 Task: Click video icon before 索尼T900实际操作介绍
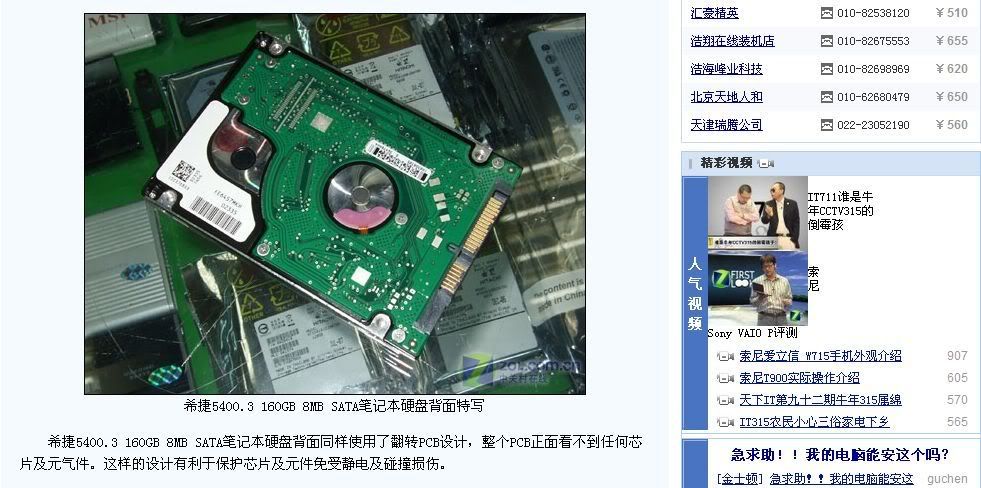(725, 379)
